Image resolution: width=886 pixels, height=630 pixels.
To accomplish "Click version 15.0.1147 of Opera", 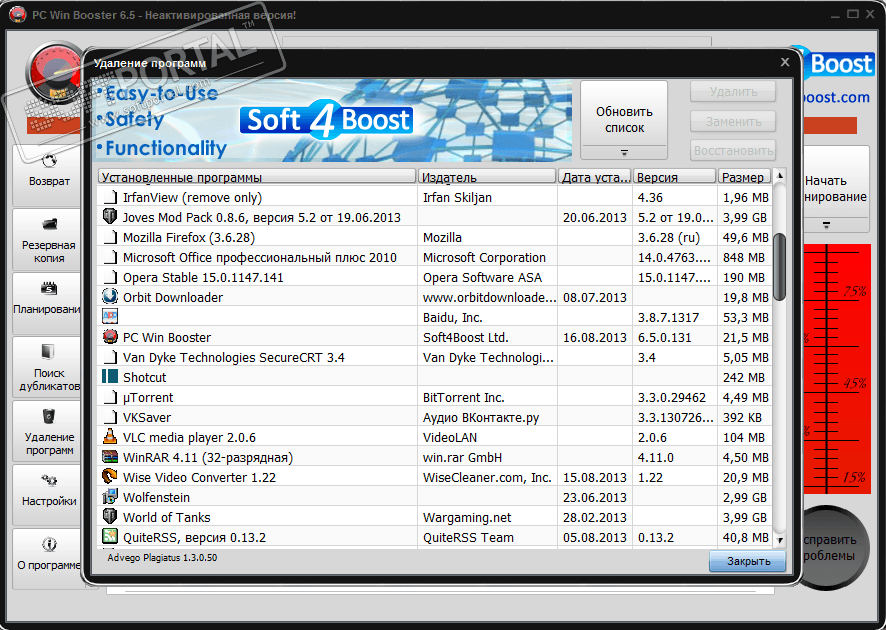I will (x=674, y=277).
